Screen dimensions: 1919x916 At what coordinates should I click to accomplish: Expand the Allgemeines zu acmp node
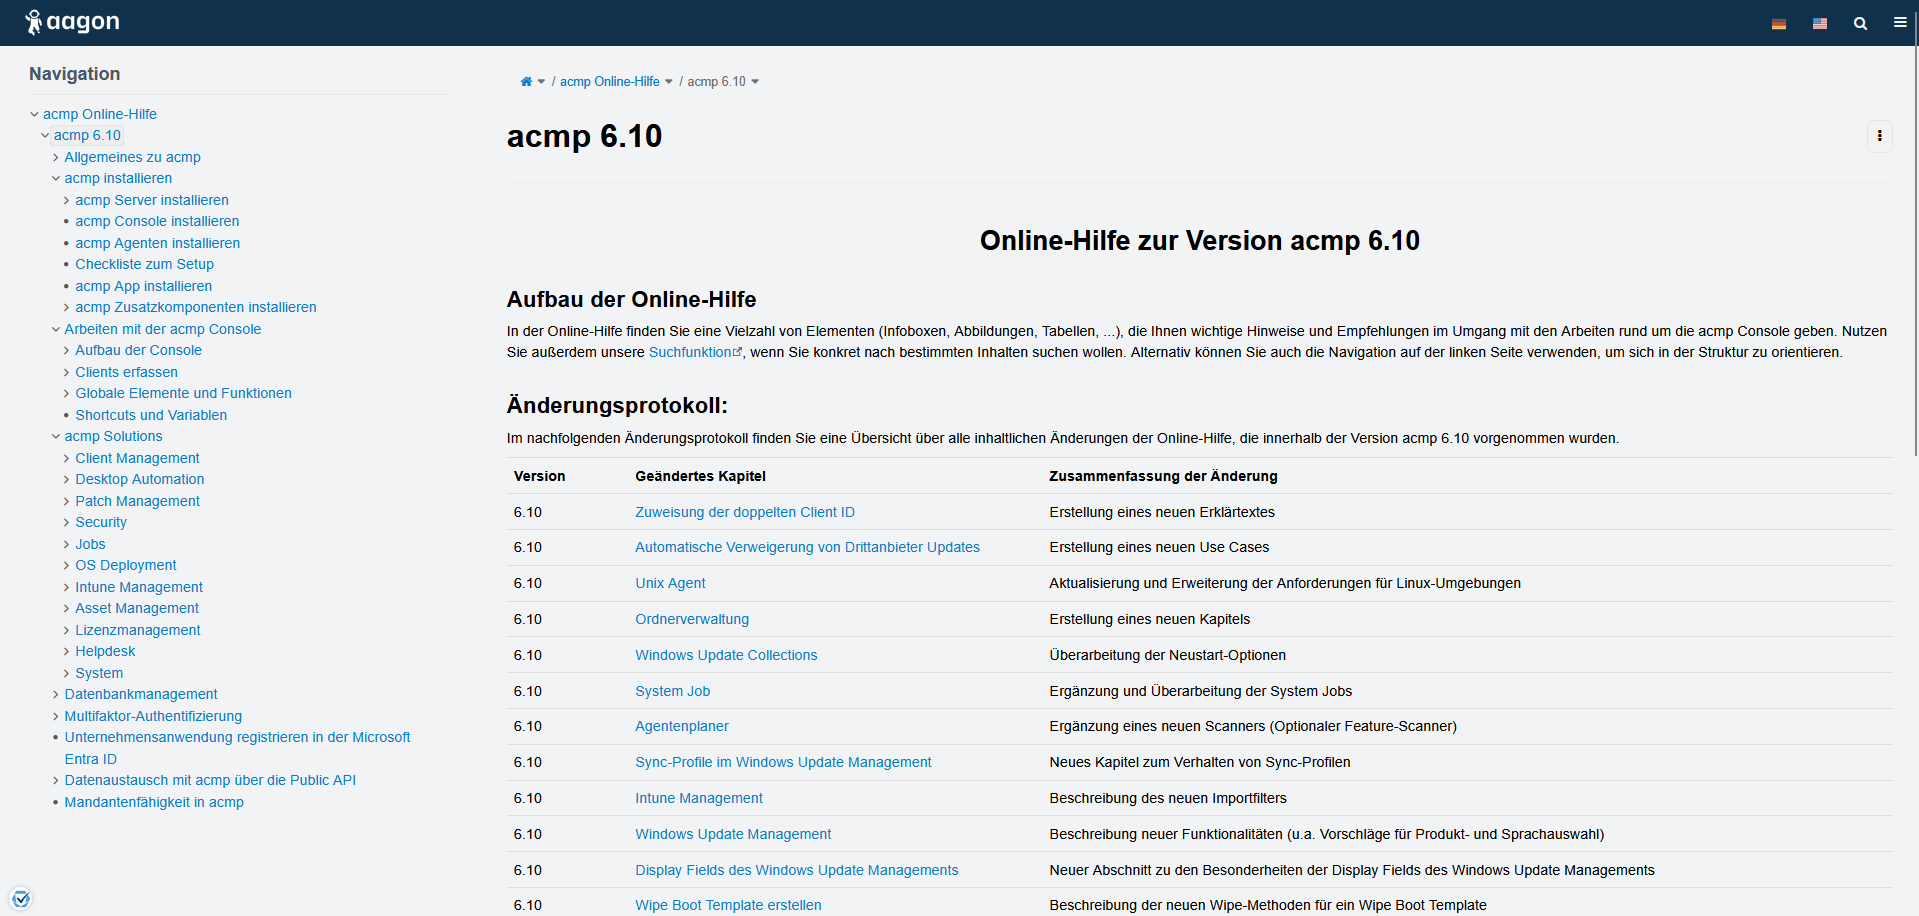click(56, 158)
